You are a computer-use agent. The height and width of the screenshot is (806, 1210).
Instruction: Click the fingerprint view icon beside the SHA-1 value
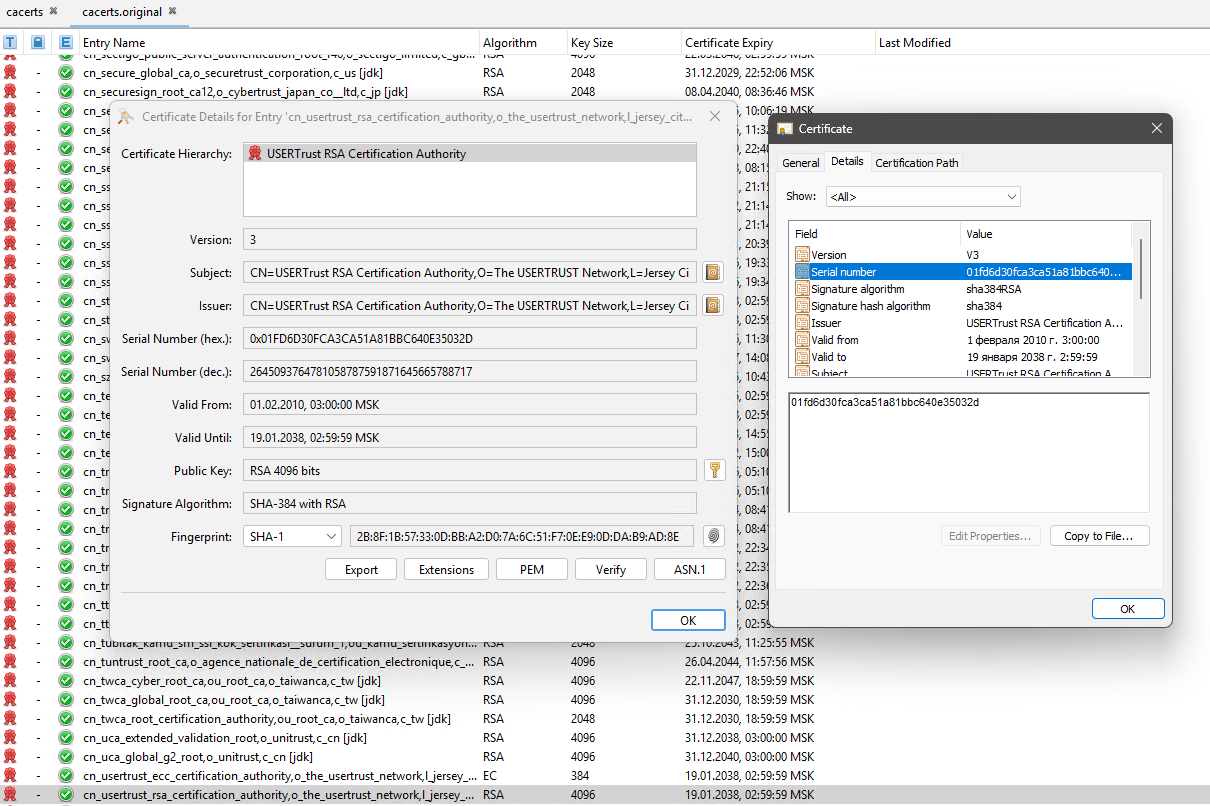click(x=713, y=537)
